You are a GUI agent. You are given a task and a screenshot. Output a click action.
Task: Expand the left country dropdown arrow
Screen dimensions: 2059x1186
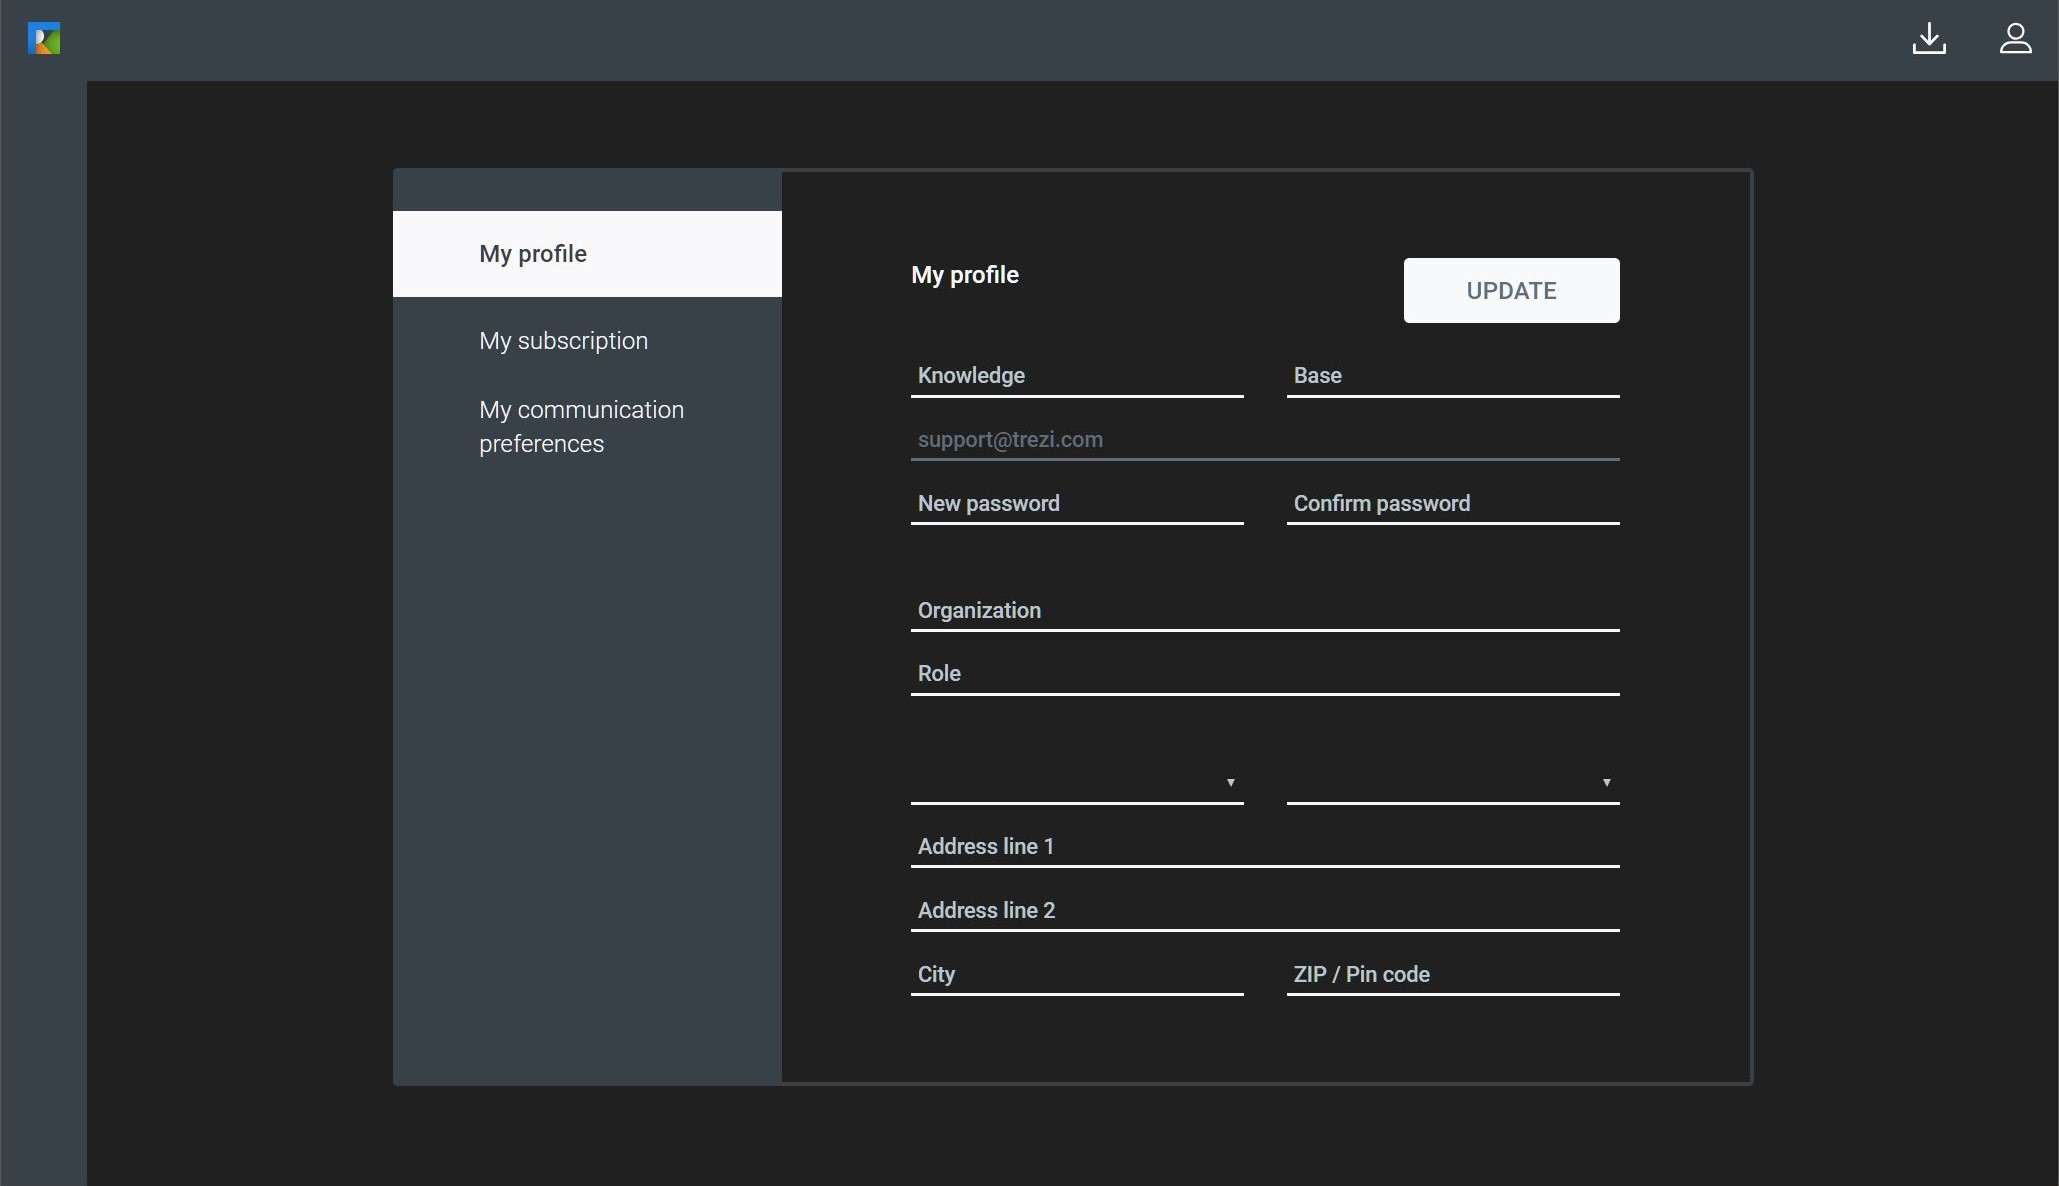pyautogui.click(x=1230, y=783)
